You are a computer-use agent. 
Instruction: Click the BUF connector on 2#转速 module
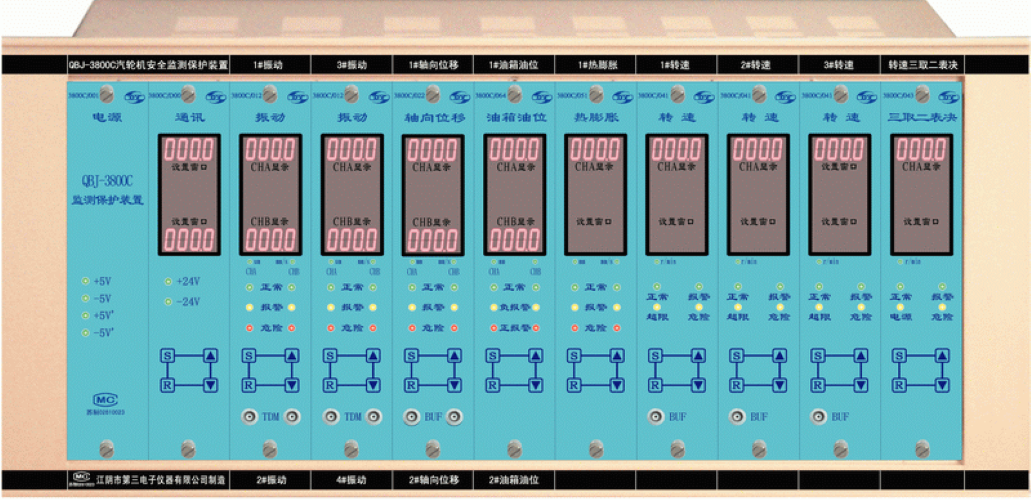(x=737, y=416)
